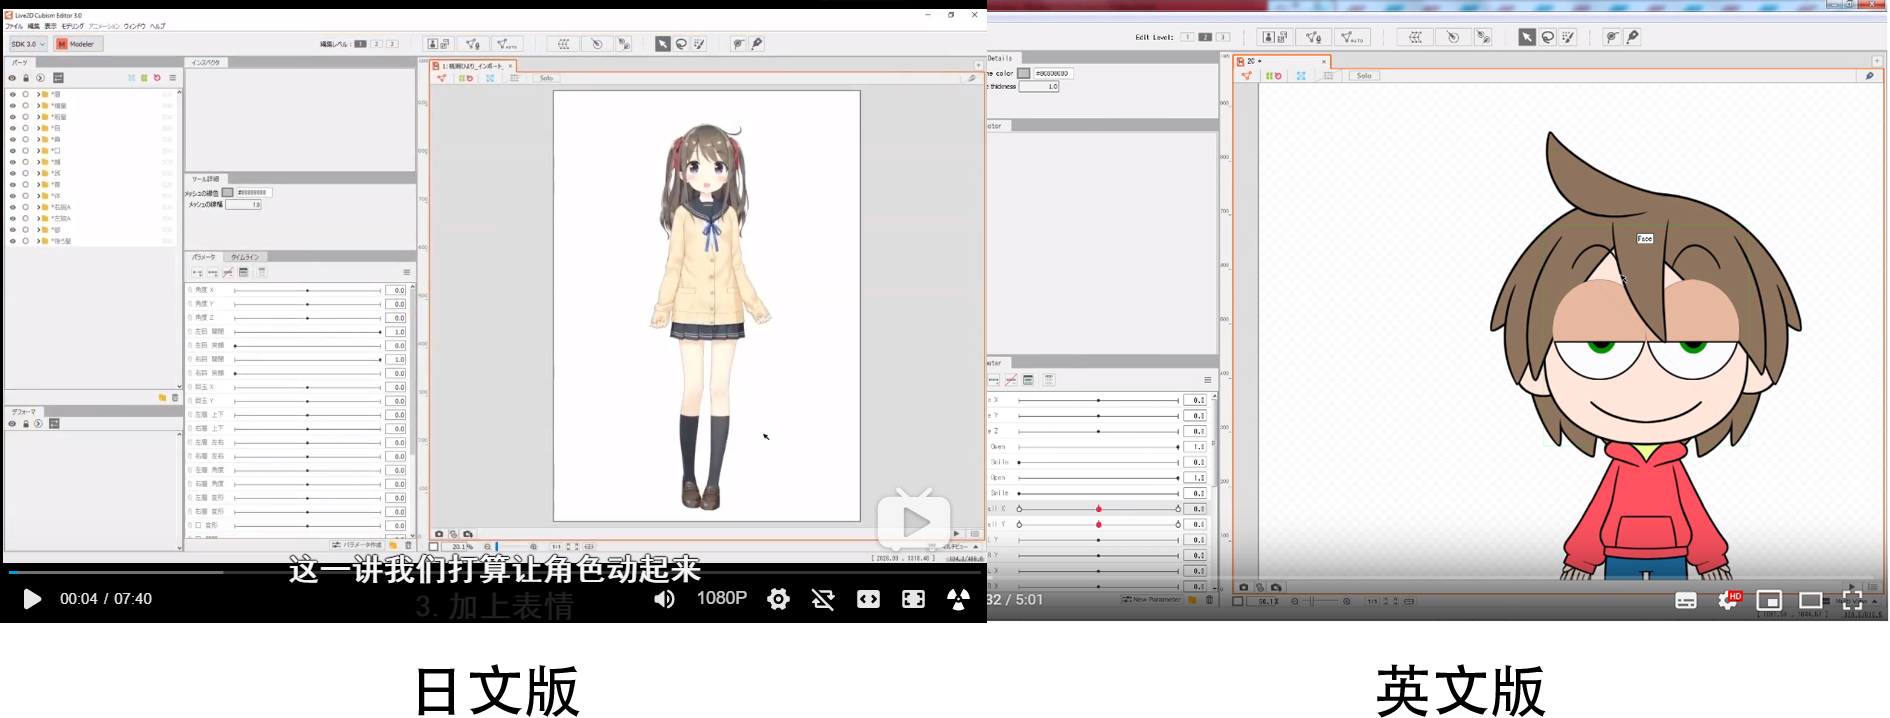Viewport: 1890px width, 718px height.
Task: Create a warp deformer in the Japanese editor
Action: (564, 44)
